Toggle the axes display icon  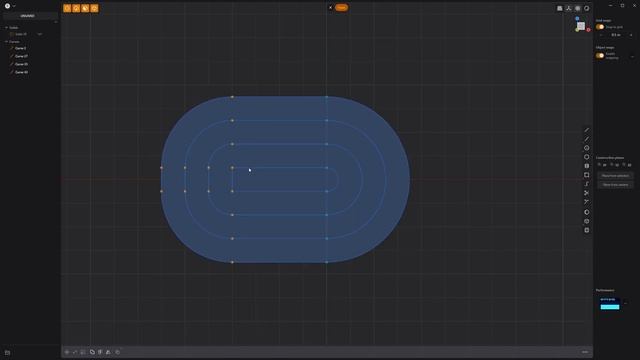(x=569, y=8)
